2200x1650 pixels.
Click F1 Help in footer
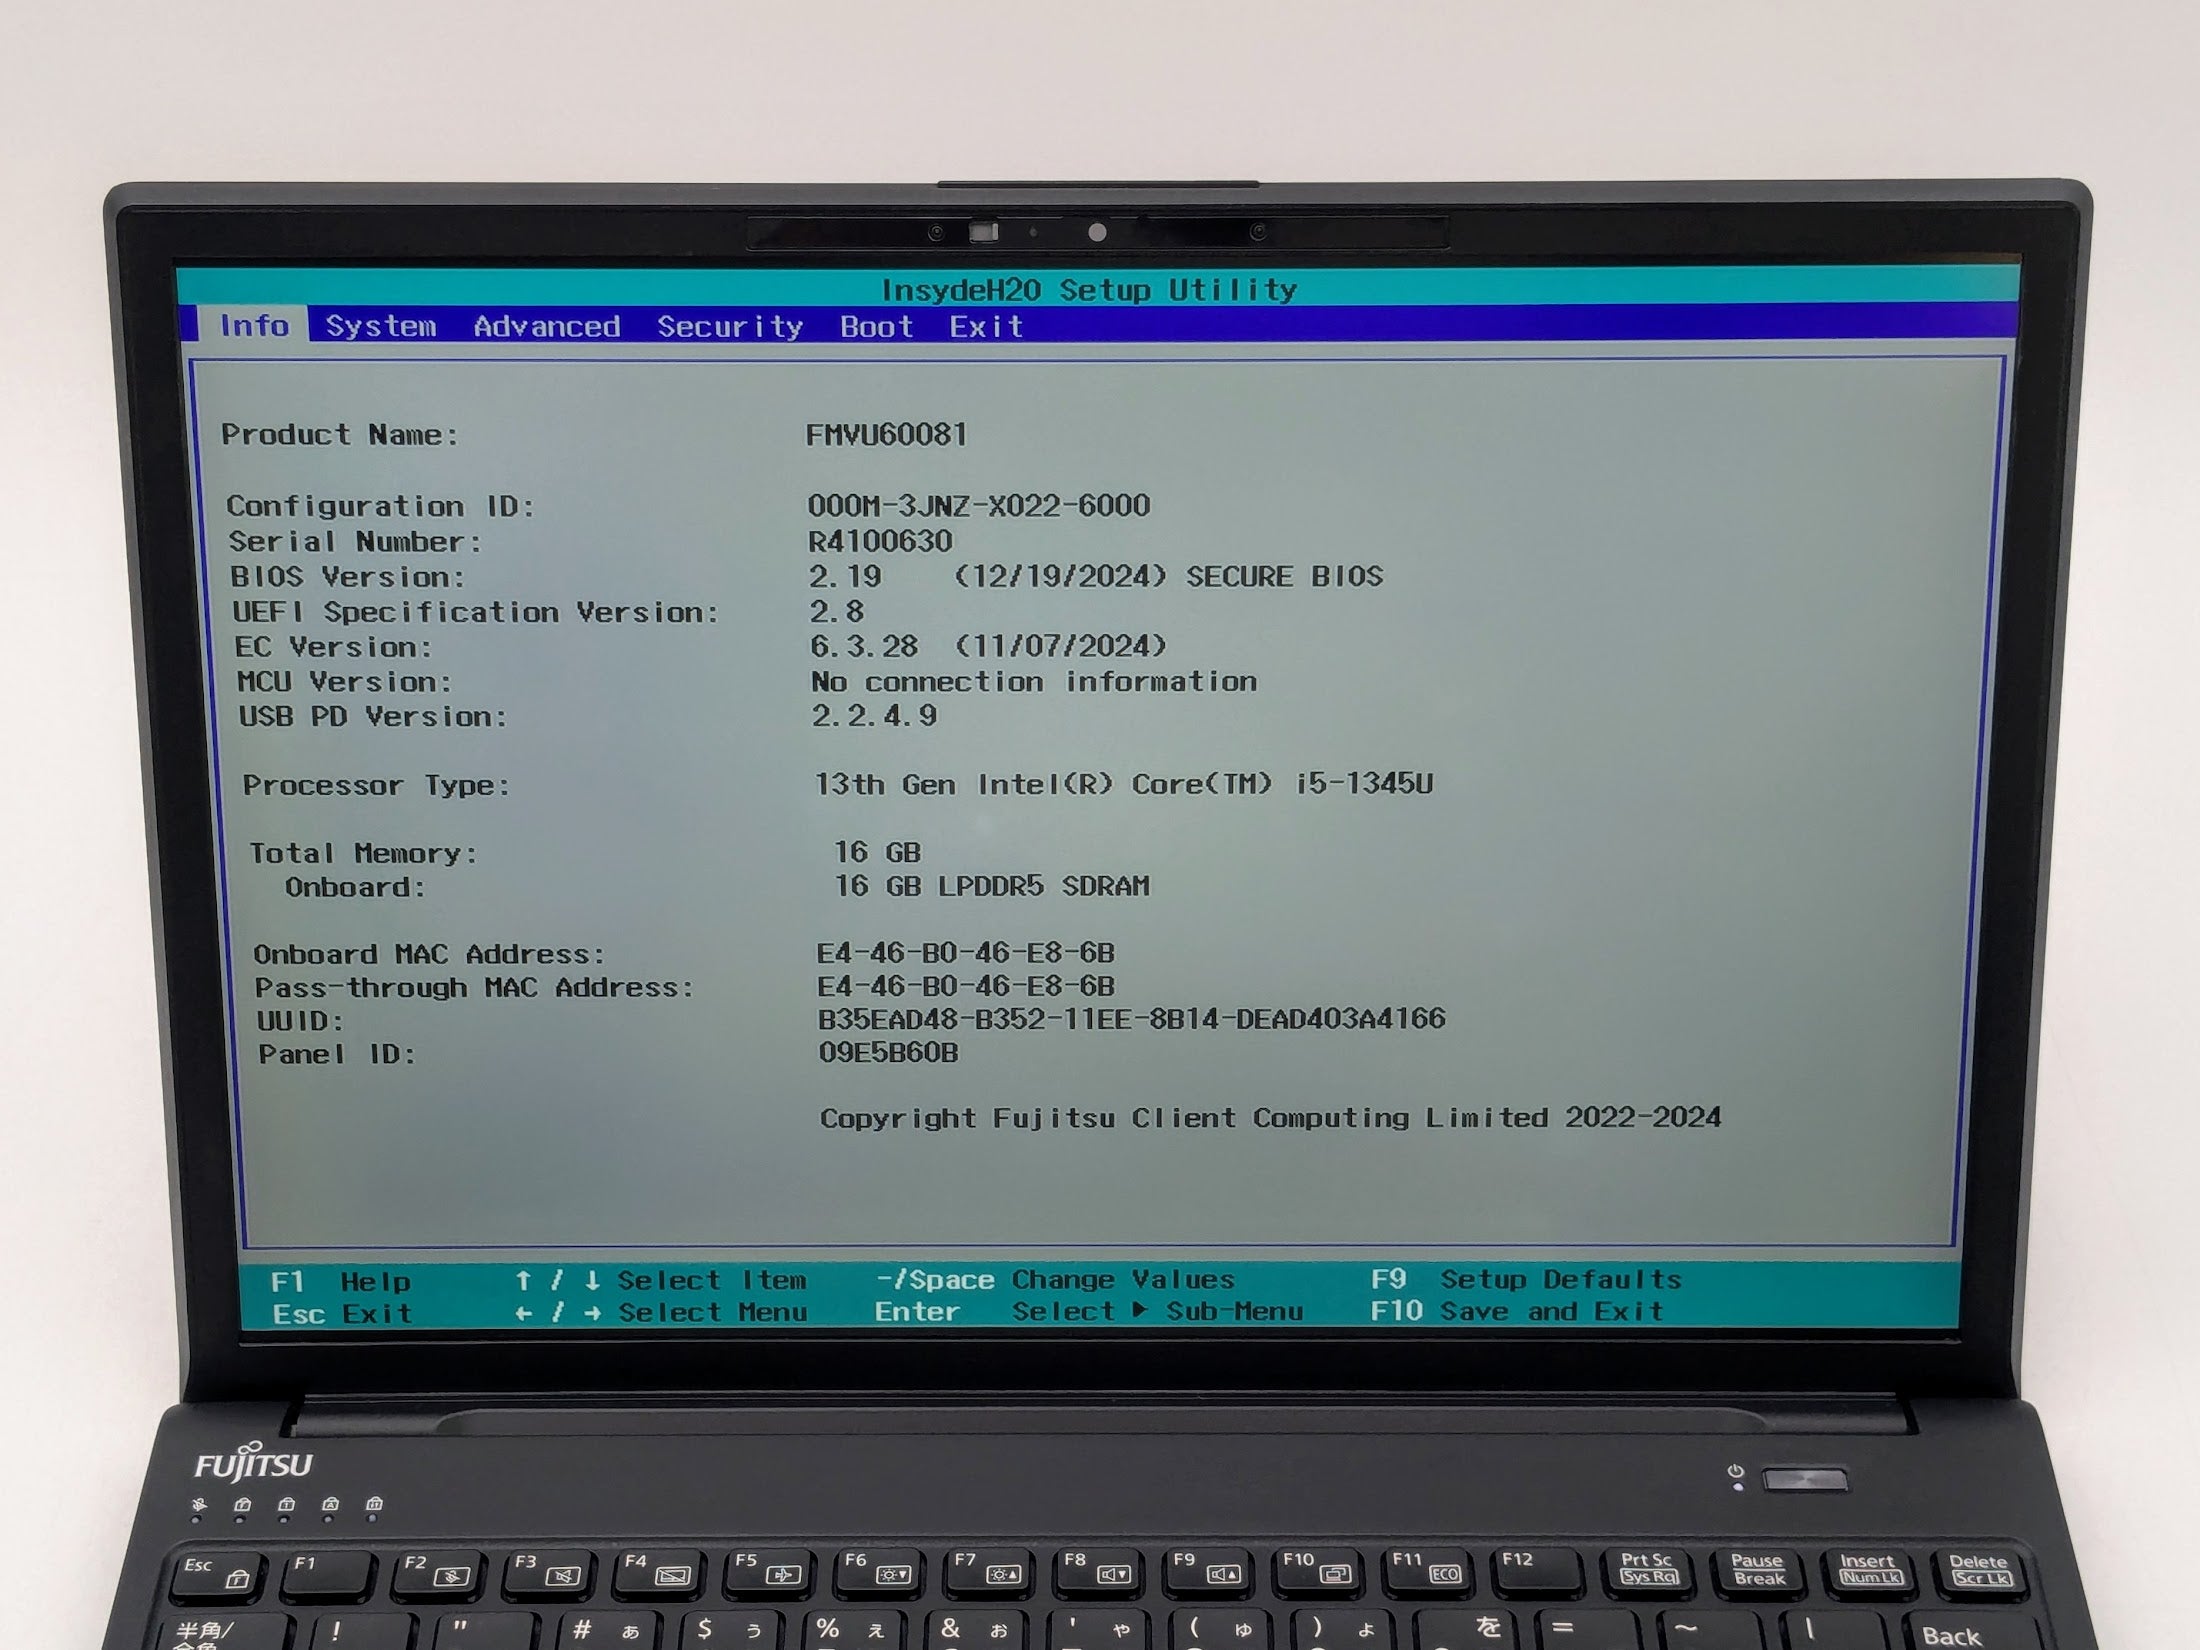pyautogui.click(x=340, y=1281)
